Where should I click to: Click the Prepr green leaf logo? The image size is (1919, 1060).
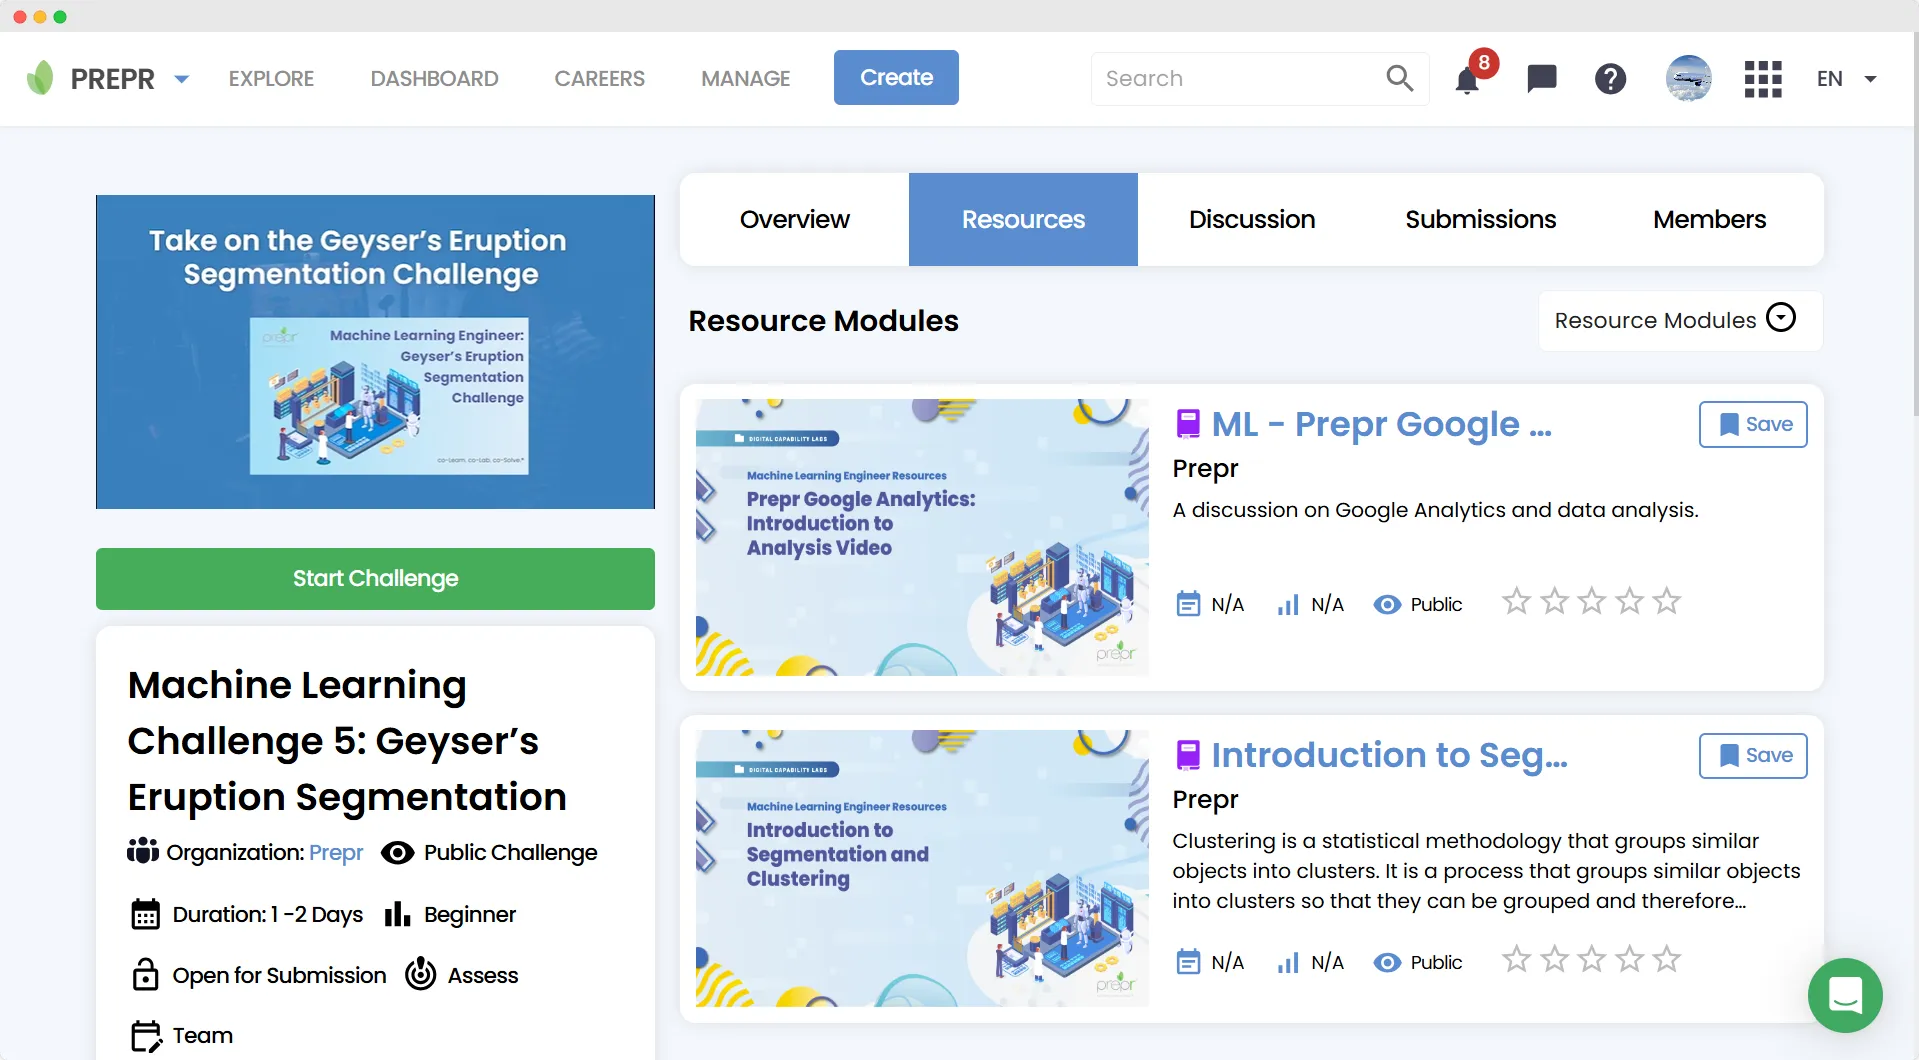pyautogui.click(x=40, y=78)
